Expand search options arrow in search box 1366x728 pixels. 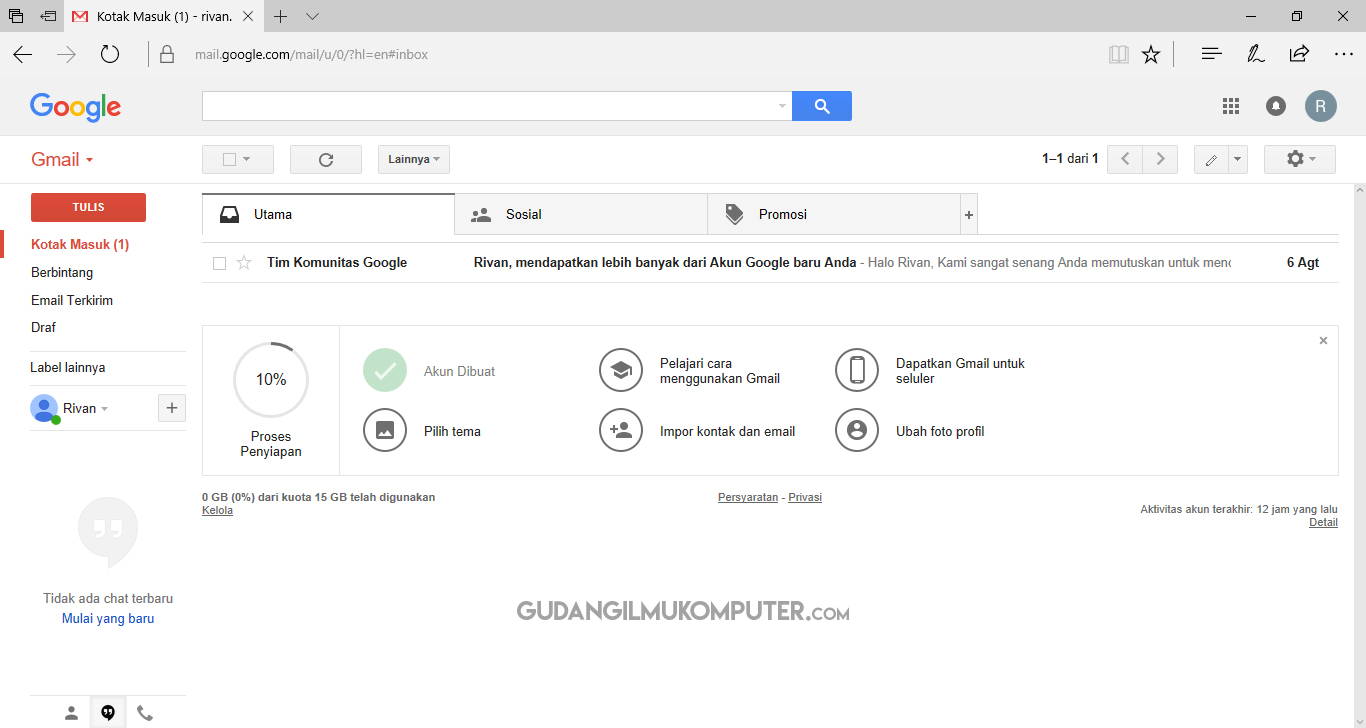pyautogui.click(x=782, y=106)
